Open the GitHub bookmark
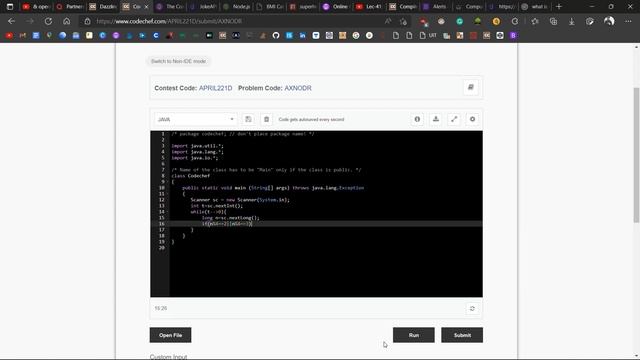Viewport: 640px width, 360px height. pos(276,36)
